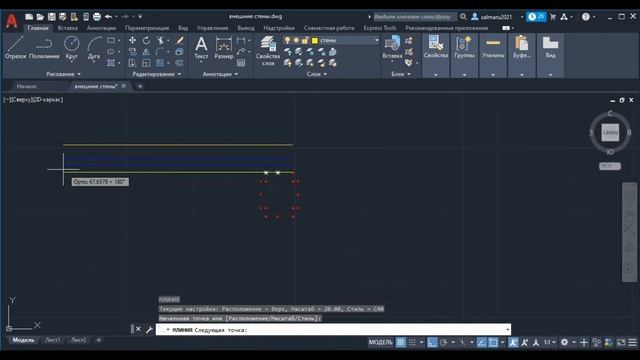Expand the Аннотации panel
Viewport: 640px width, 360px height.
point(220,74)
